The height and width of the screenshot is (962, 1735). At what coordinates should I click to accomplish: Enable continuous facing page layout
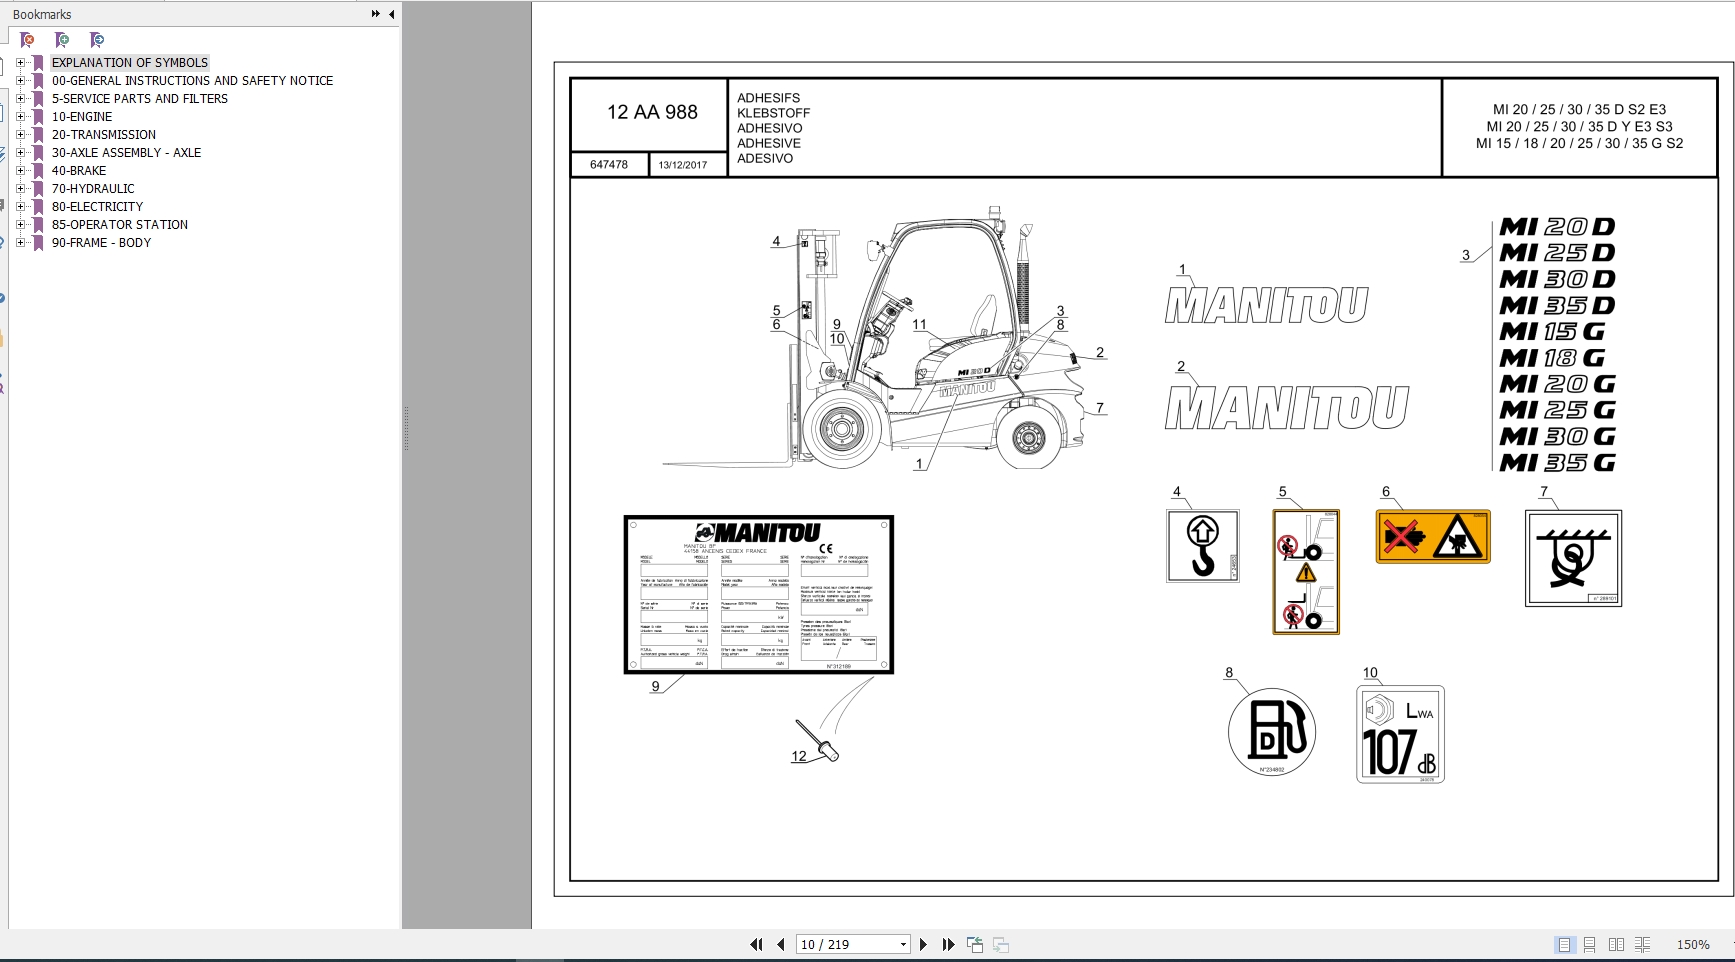pyautogui.click(x=1642, y=944)
